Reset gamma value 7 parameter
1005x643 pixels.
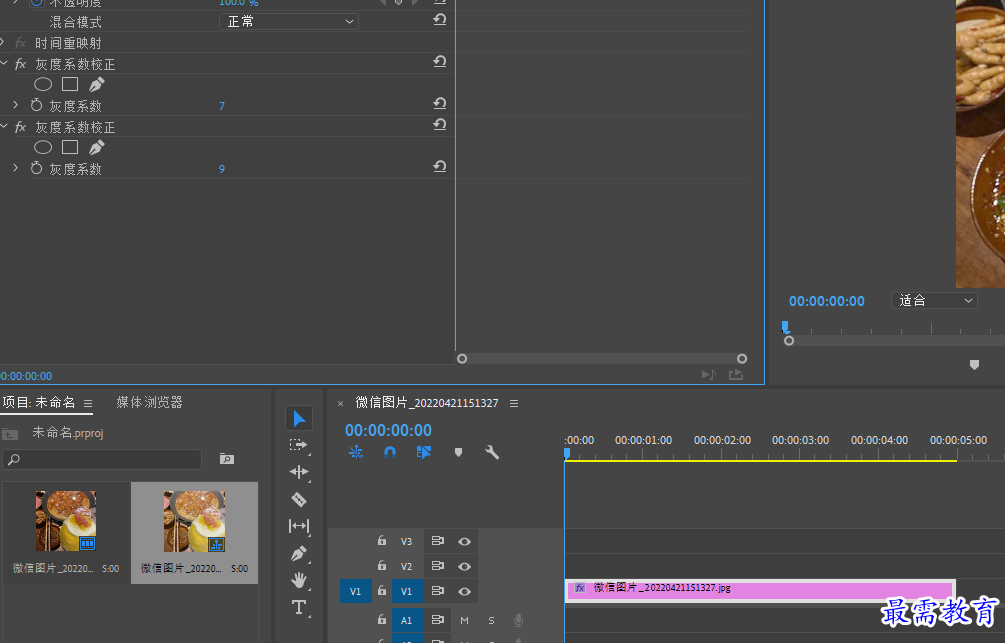coord(440,103)
